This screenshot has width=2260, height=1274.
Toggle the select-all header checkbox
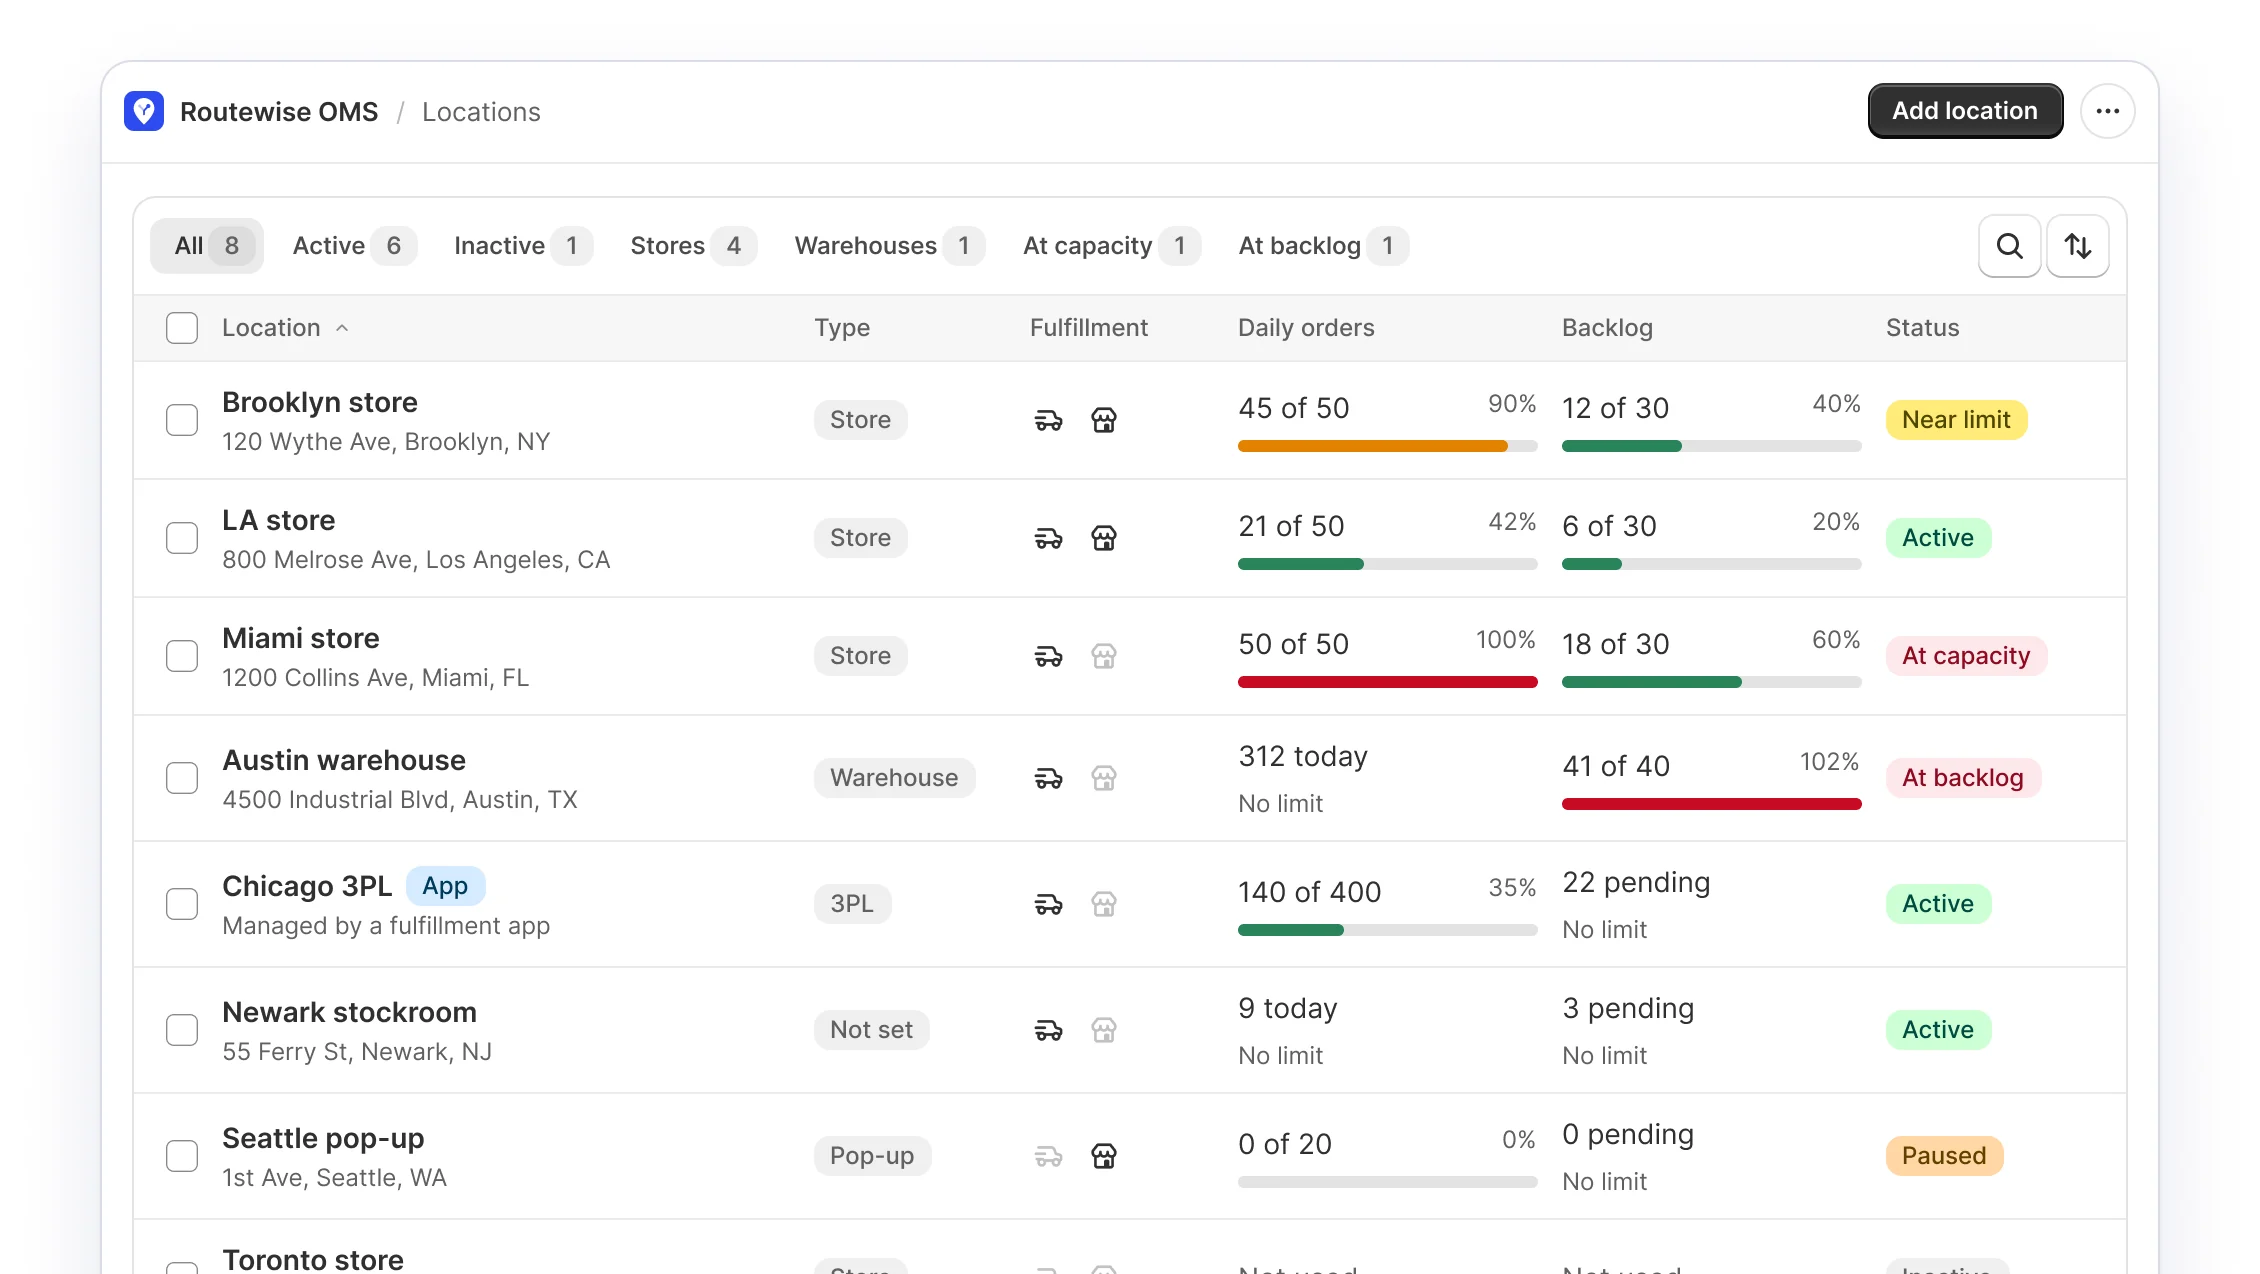182,328
